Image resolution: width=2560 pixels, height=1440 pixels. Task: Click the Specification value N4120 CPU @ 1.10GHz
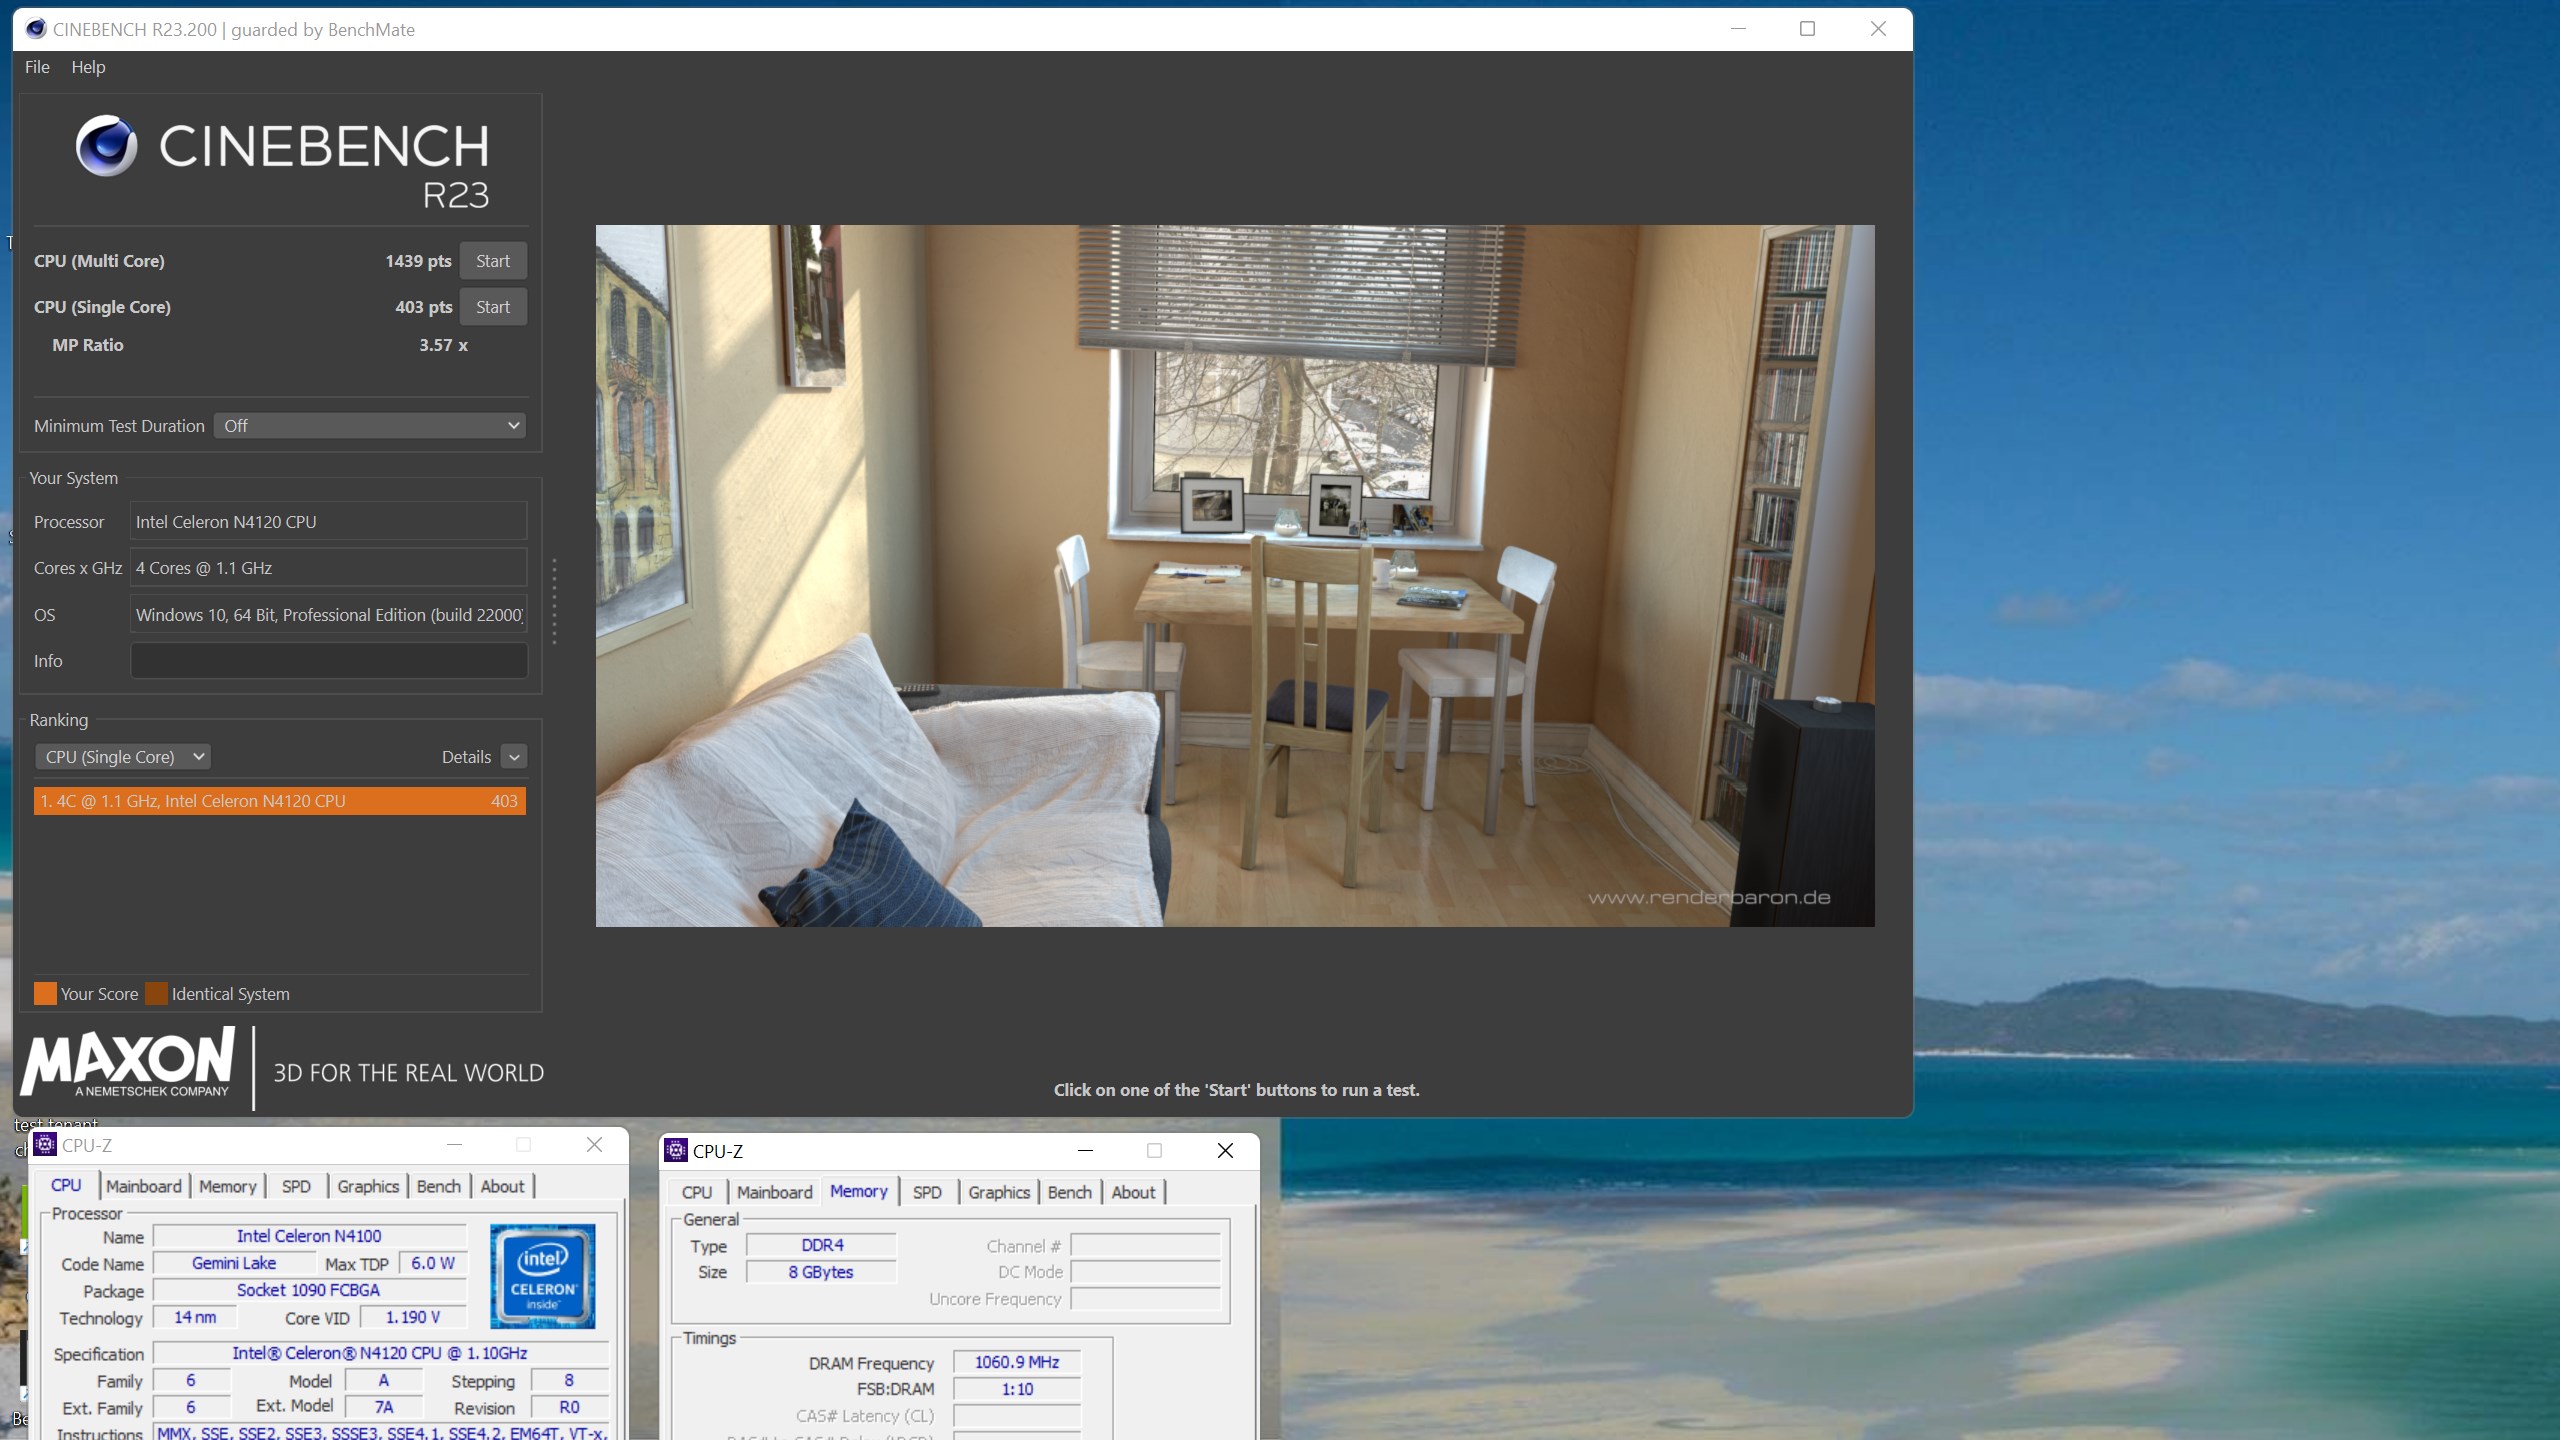(x=380, y=1353)
